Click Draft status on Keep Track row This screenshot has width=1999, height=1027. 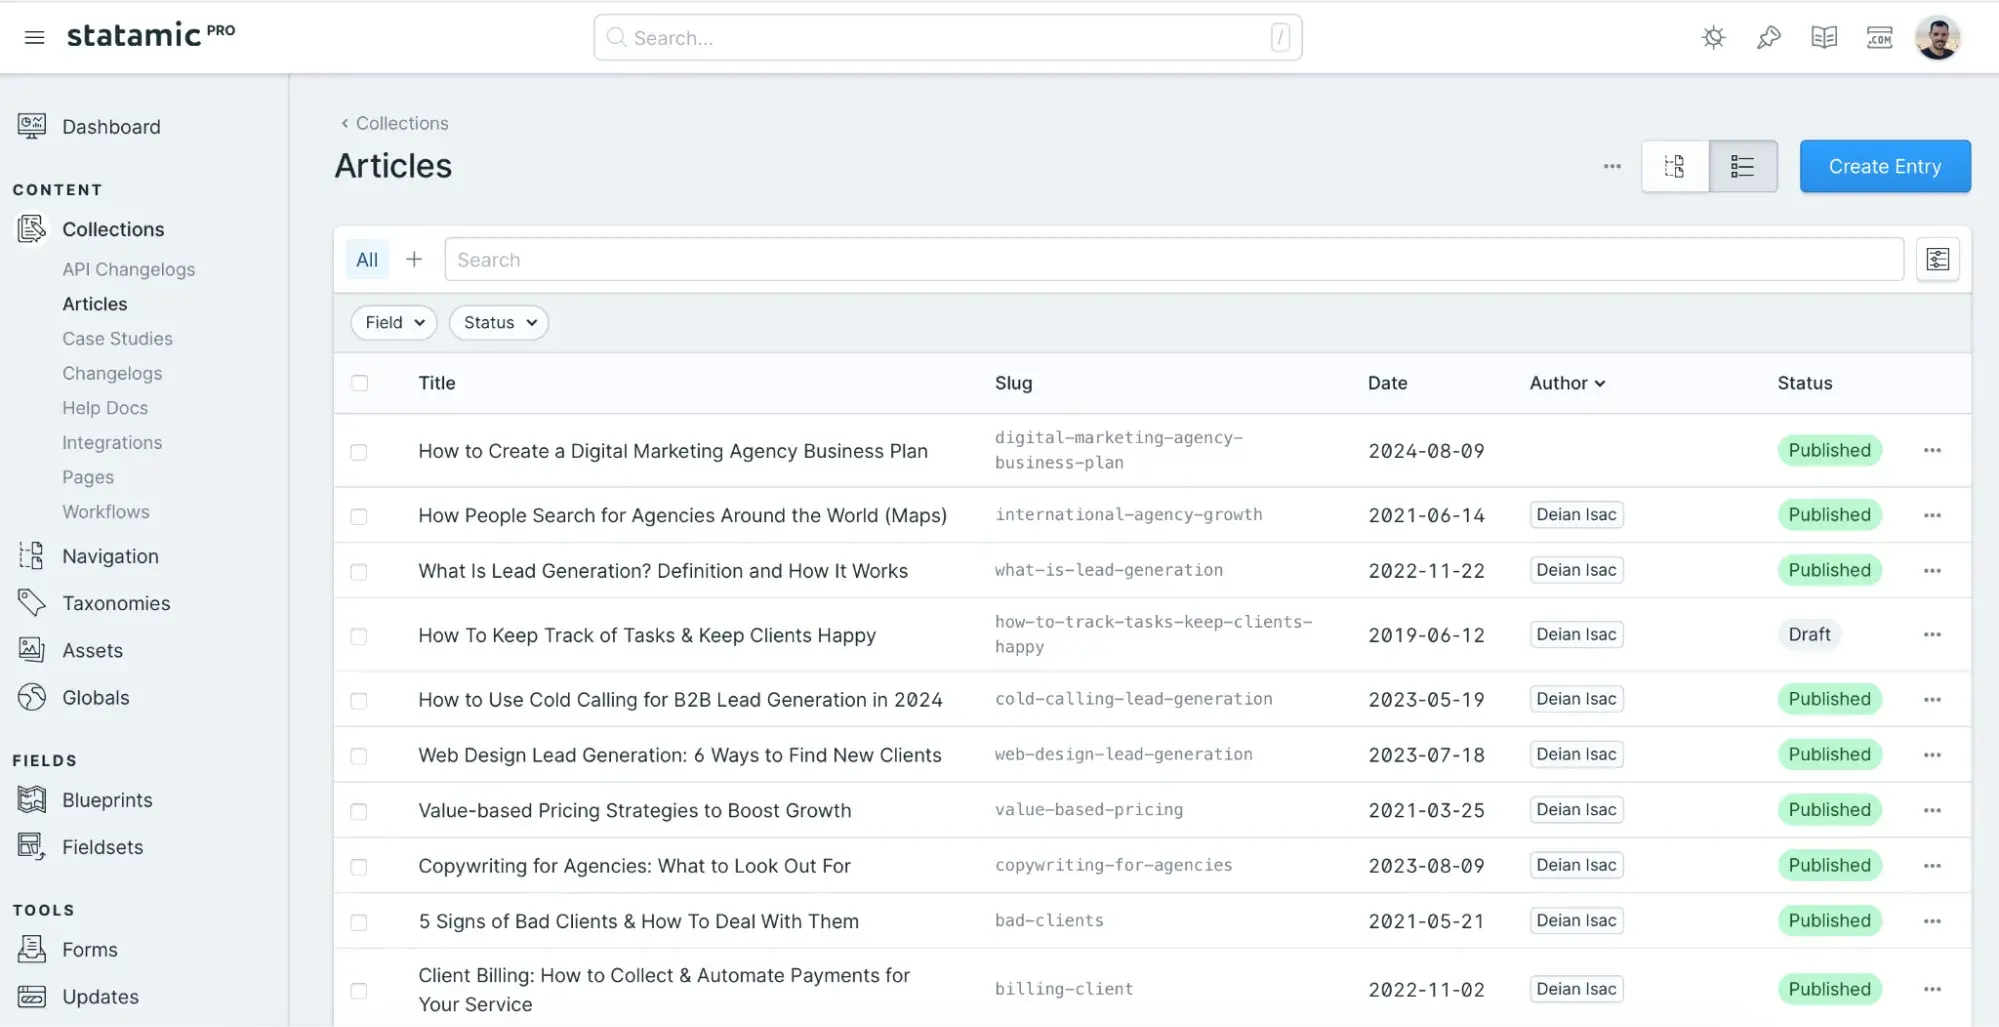(1809, 634)
